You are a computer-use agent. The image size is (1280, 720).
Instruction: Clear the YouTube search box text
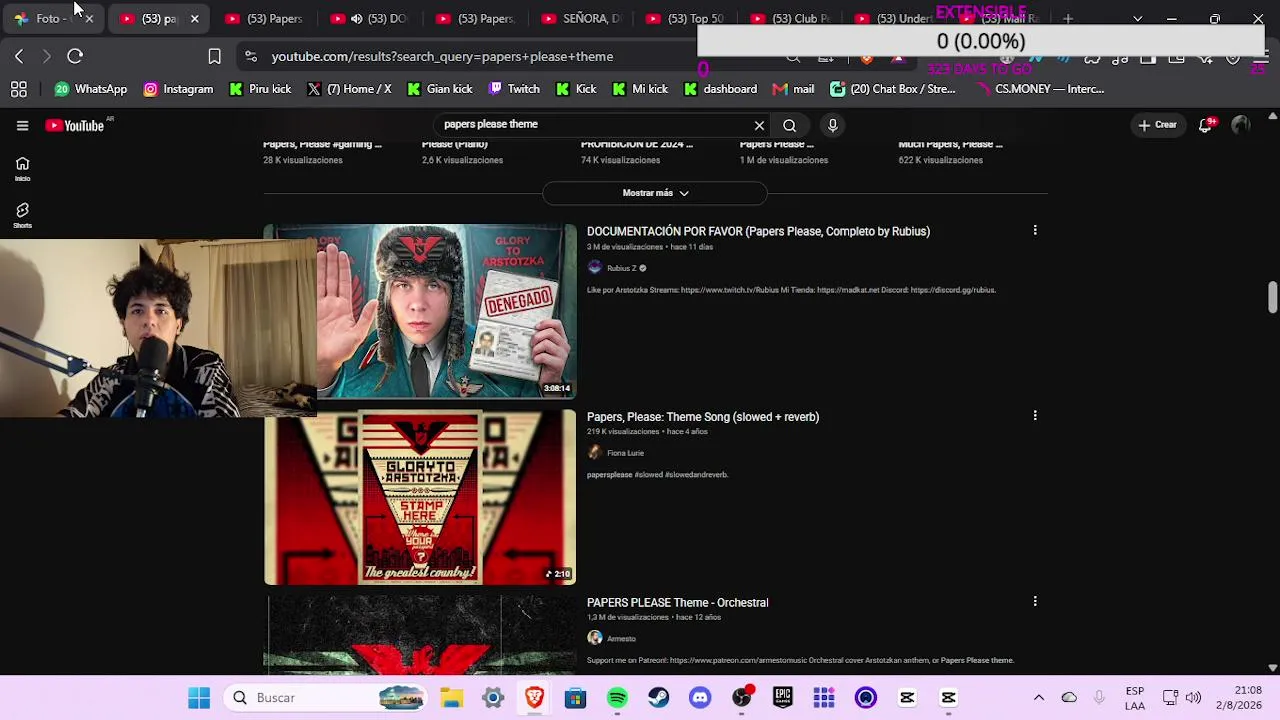(759, 125)
